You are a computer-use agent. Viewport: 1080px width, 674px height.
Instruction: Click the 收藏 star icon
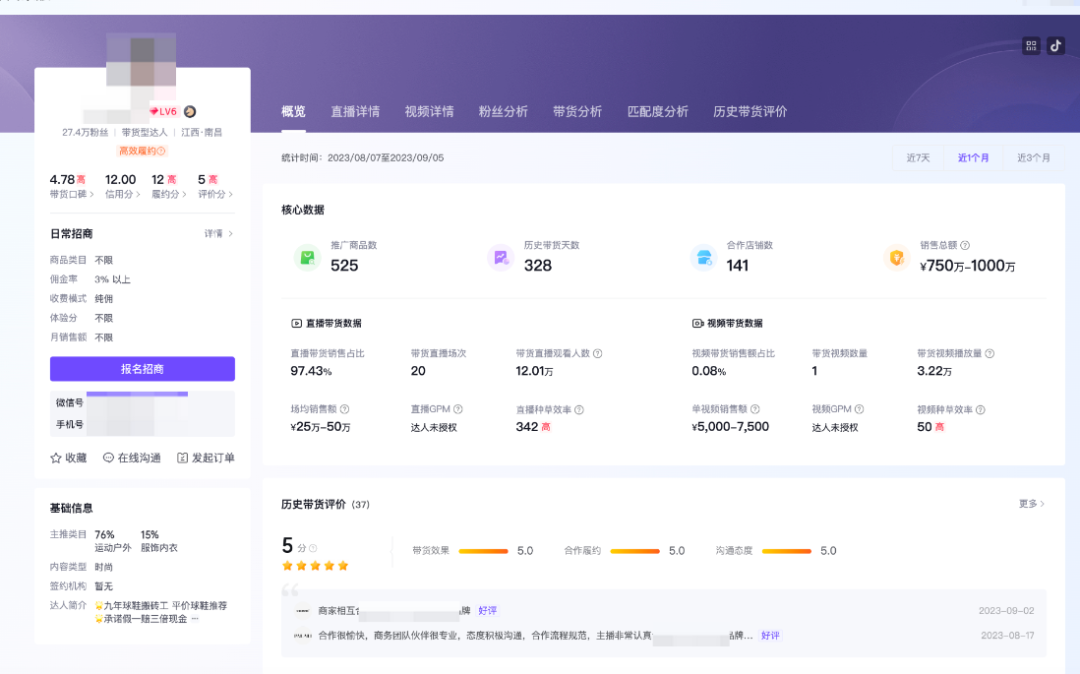point(56,458)
